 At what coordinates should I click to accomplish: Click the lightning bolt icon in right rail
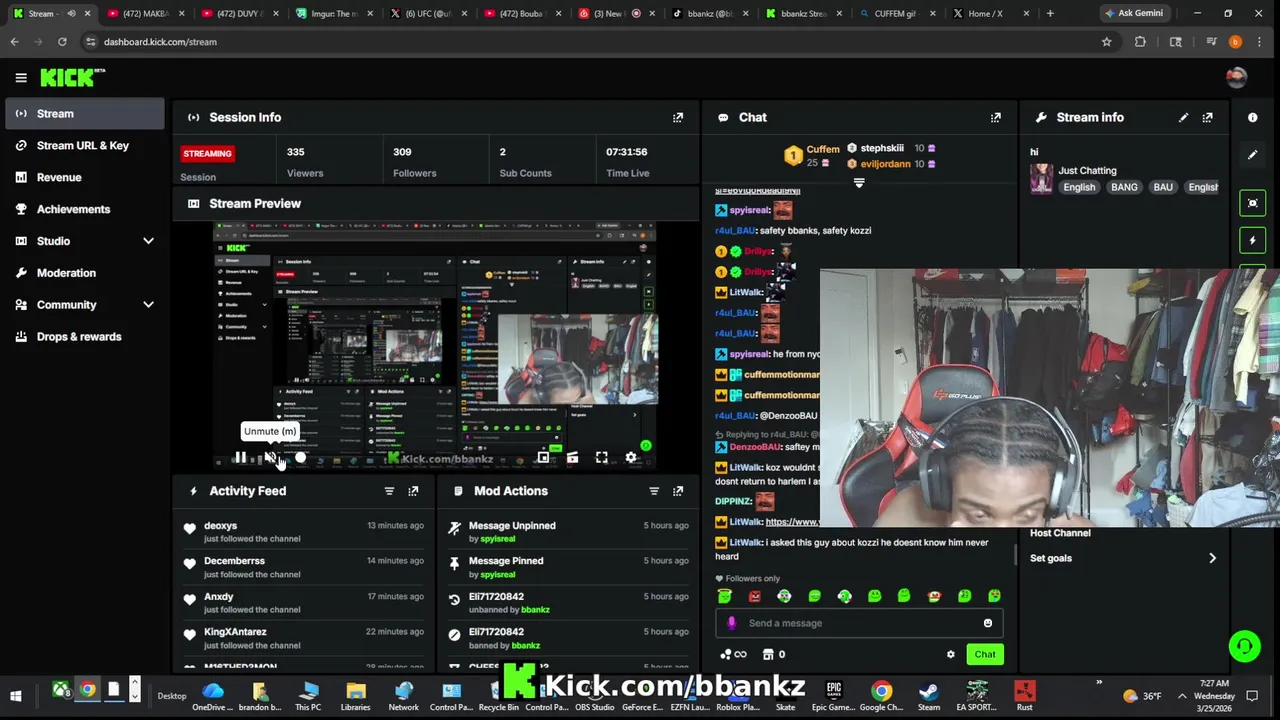coord(1252,240)
